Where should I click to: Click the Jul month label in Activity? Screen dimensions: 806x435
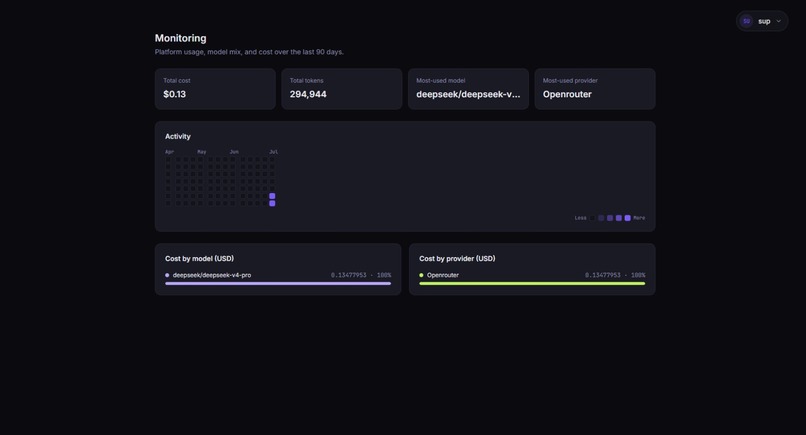[x=273, y=152]
